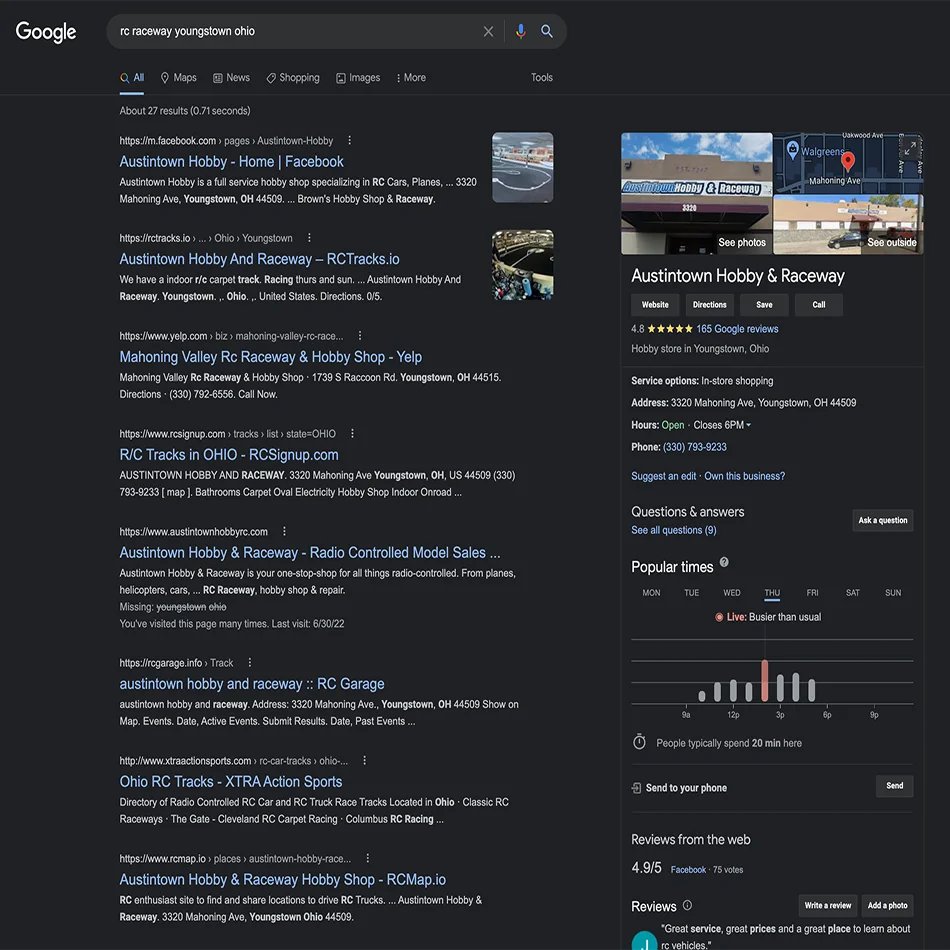This screenshot has height=950, width=950.
Task: Open Austintown Hobby & Raceway Radio Controlled result
Action: (x=310, y=553)
